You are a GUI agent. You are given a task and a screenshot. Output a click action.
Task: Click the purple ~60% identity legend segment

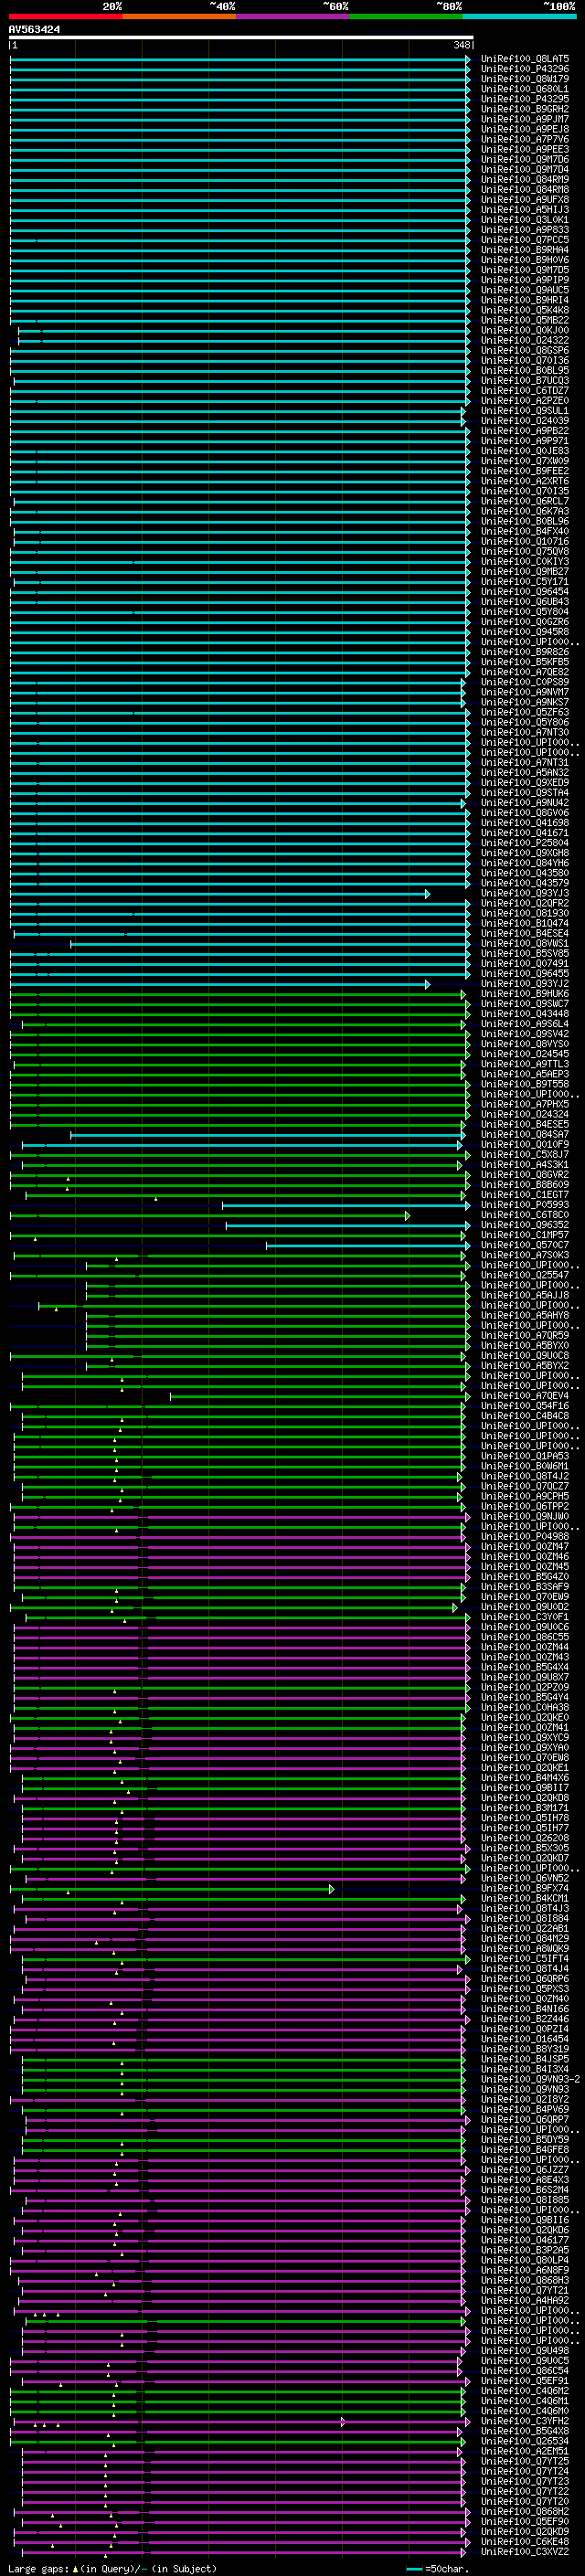point(293,16)
